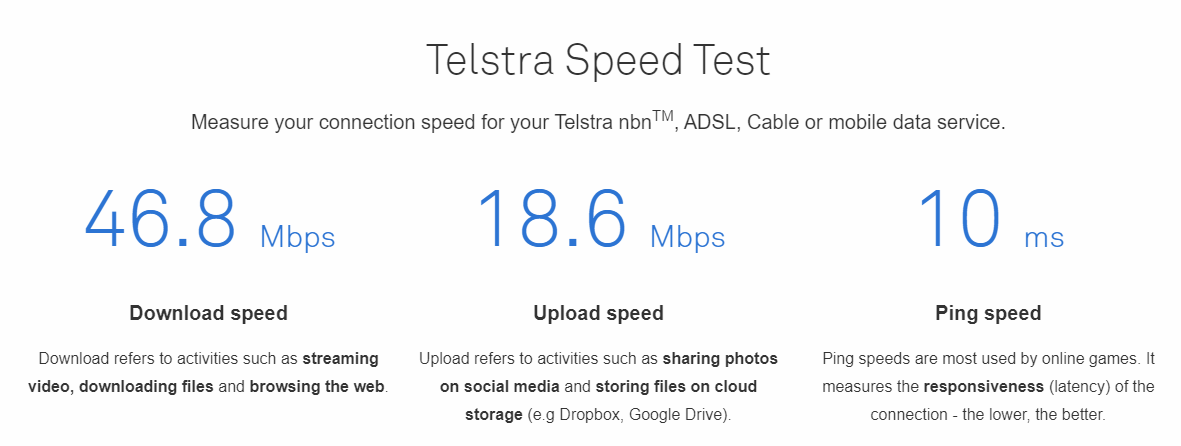Click the "Download speed" label
The image size is (1181, 446).
click(x=208, y=313)
